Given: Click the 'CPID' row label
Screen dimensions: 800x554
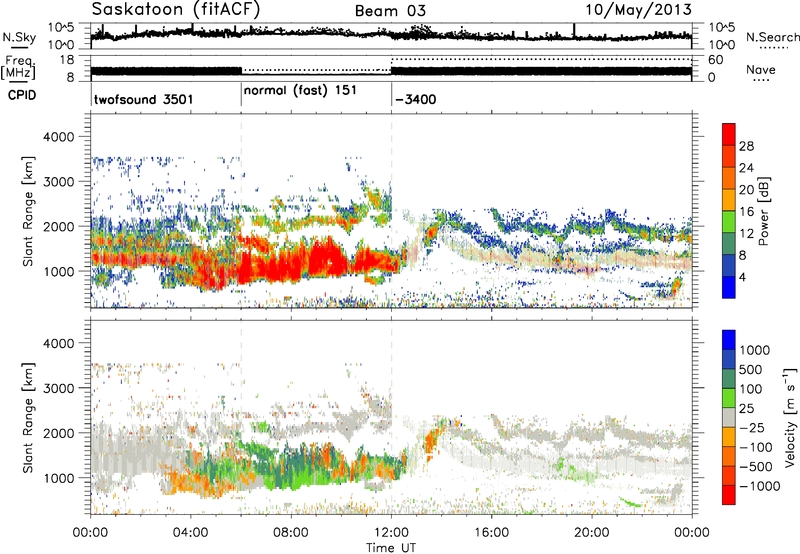Looking at the screenshot, I should [x=22, y=95].
